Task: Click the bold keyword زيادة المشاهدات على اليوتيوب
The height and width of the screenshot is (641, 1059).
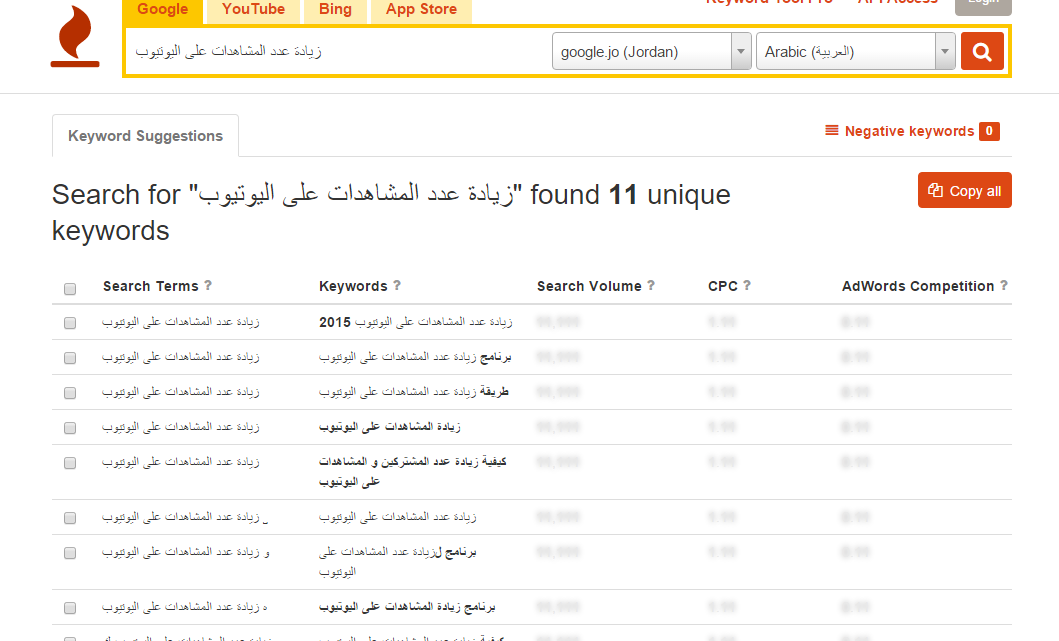Action: click(390, 428)
